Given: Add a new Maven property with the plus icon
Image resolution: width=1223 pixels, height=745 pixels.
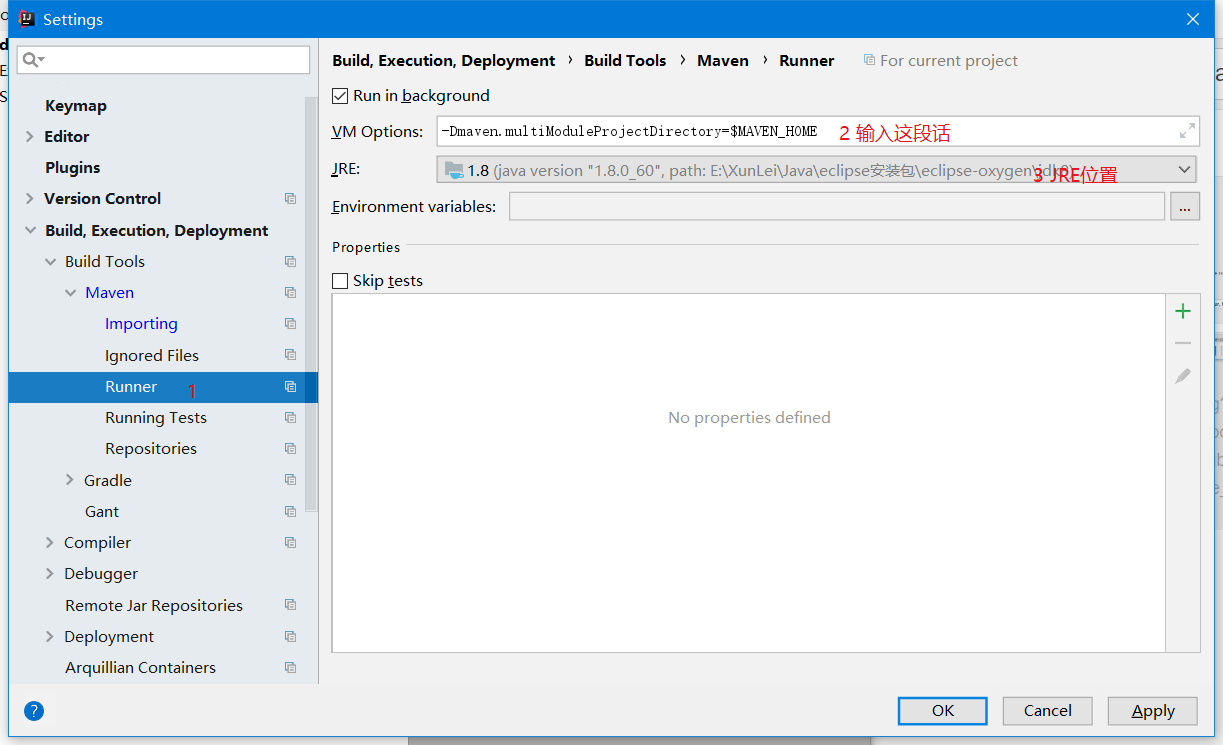Looking at the screenshot, I should (1183, 311).
